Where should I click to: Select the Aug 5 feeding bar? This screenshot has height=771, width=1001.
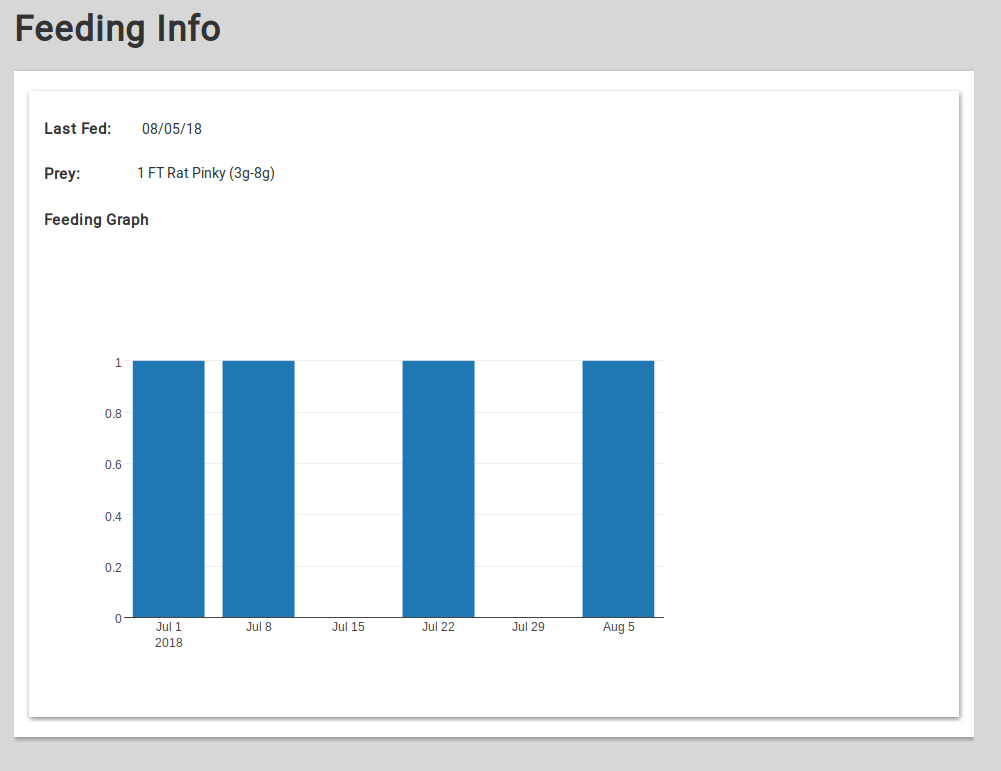click(x=618, y=487)
